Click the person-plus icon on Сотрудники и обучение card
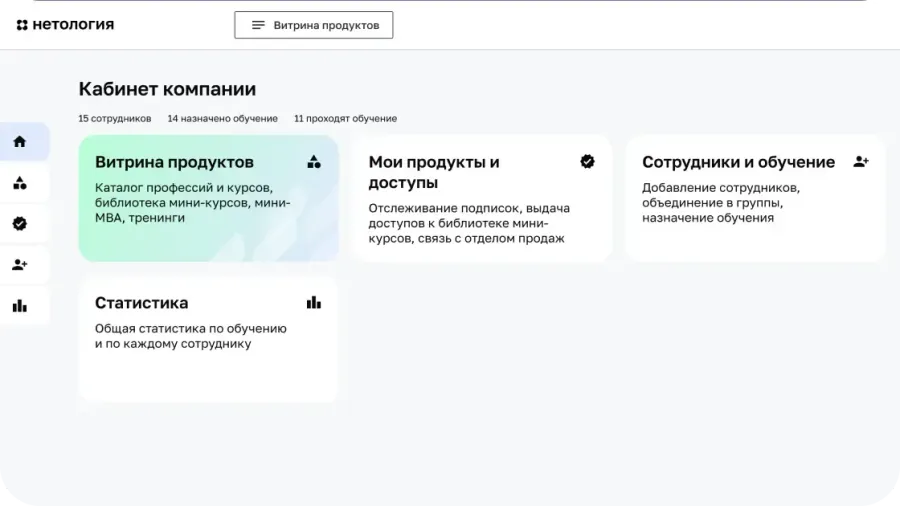The width and height of the screenshot is (900, 506). 861,162
